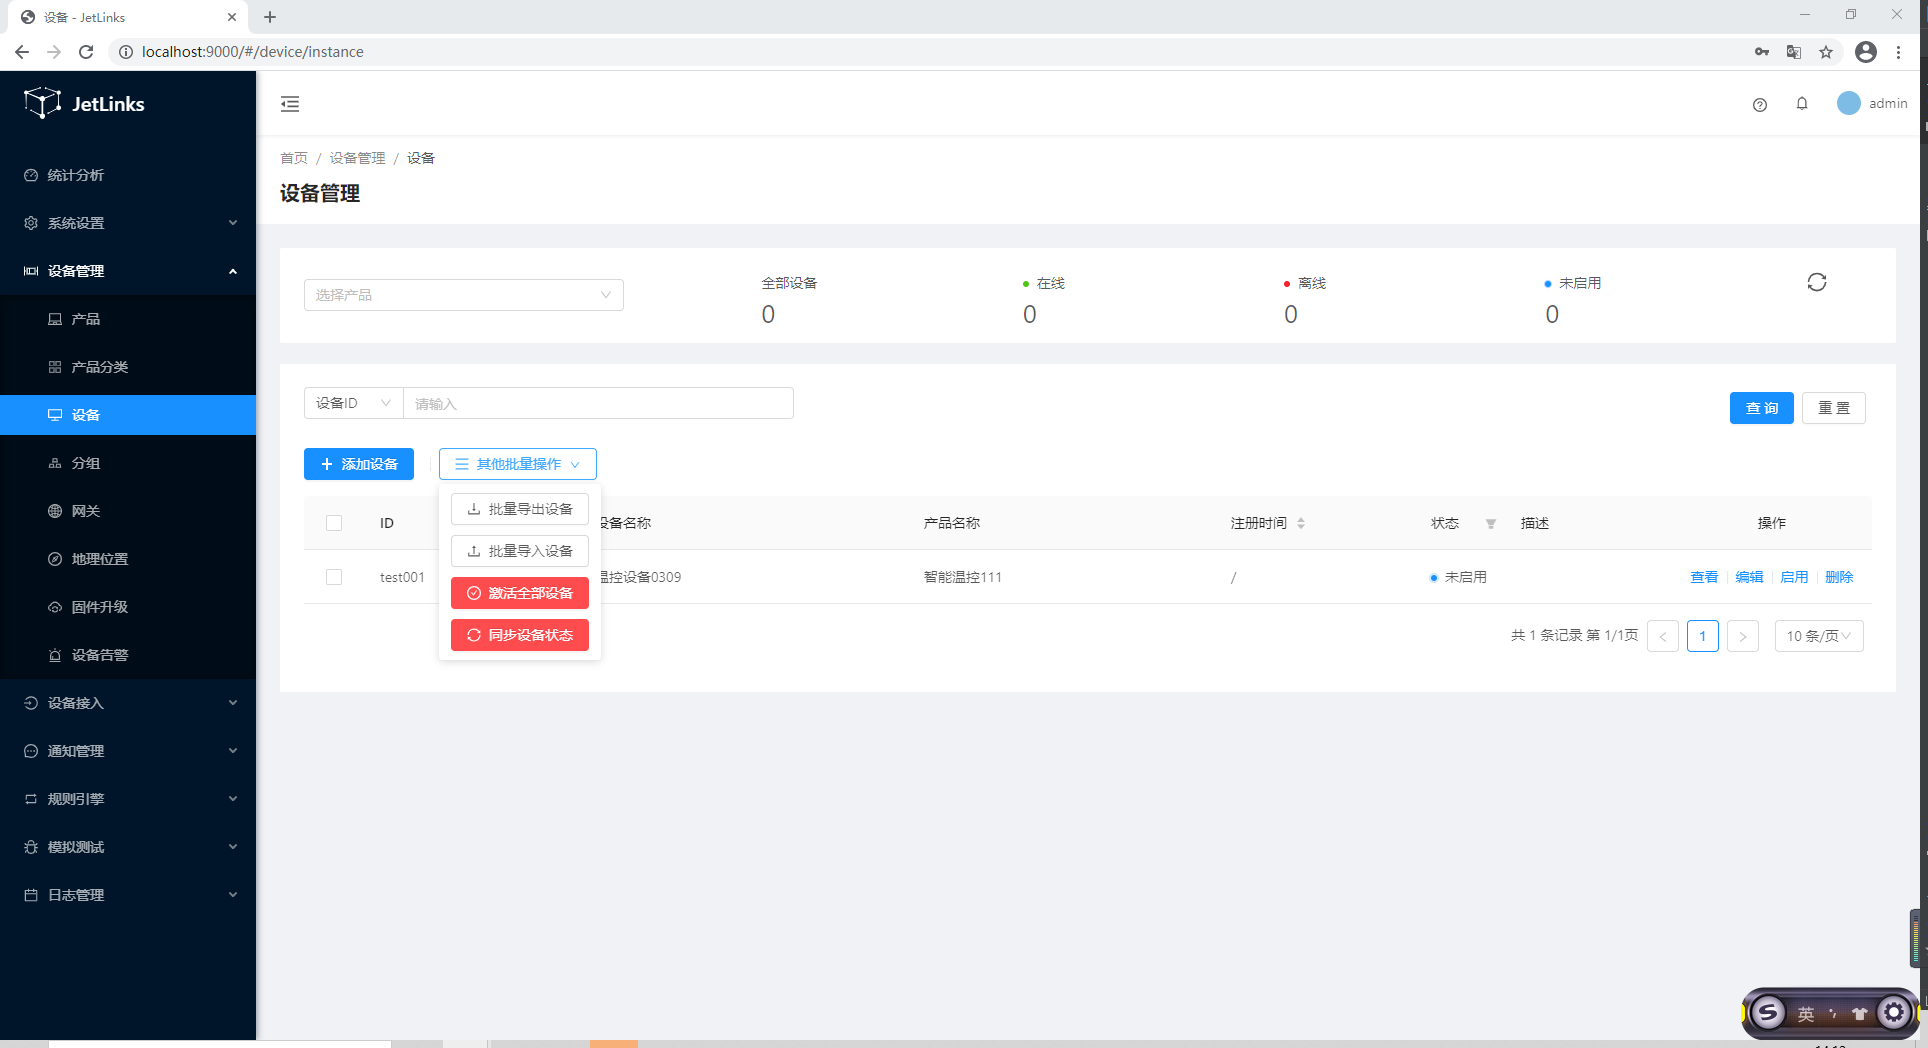
Task: Click the refresh statistics icon
Action: coord(1816,283)
